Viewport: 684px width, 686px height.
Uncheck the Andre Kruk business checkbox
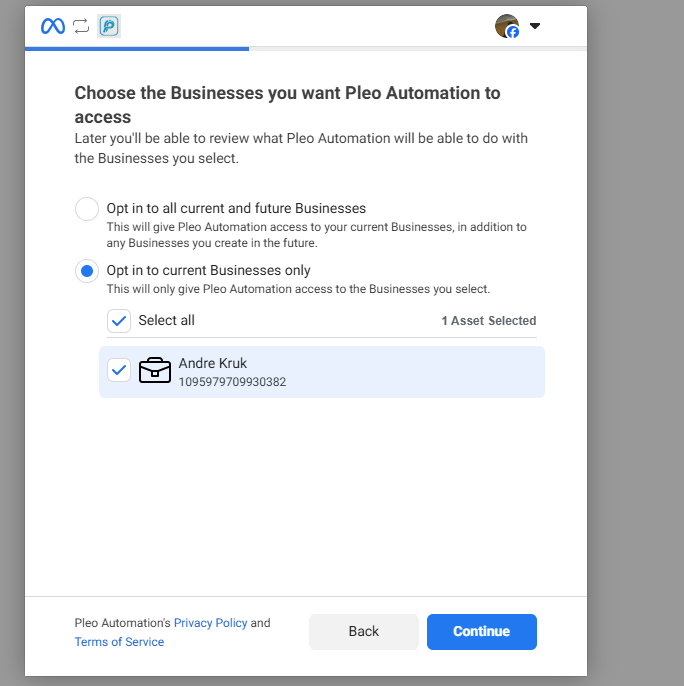[x=119, y=371]
